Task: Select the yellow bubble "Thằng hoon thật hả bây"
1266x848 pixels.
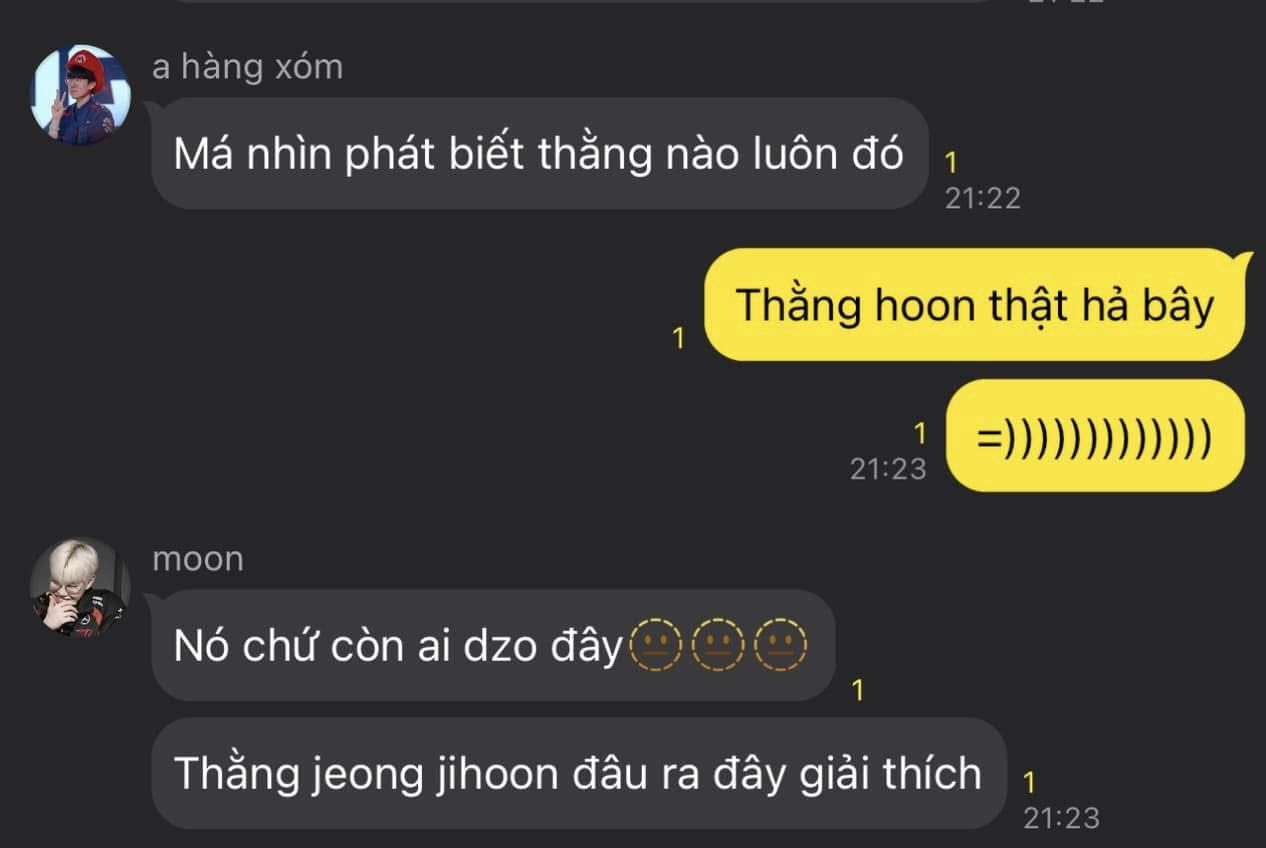Action: (975, 304)
